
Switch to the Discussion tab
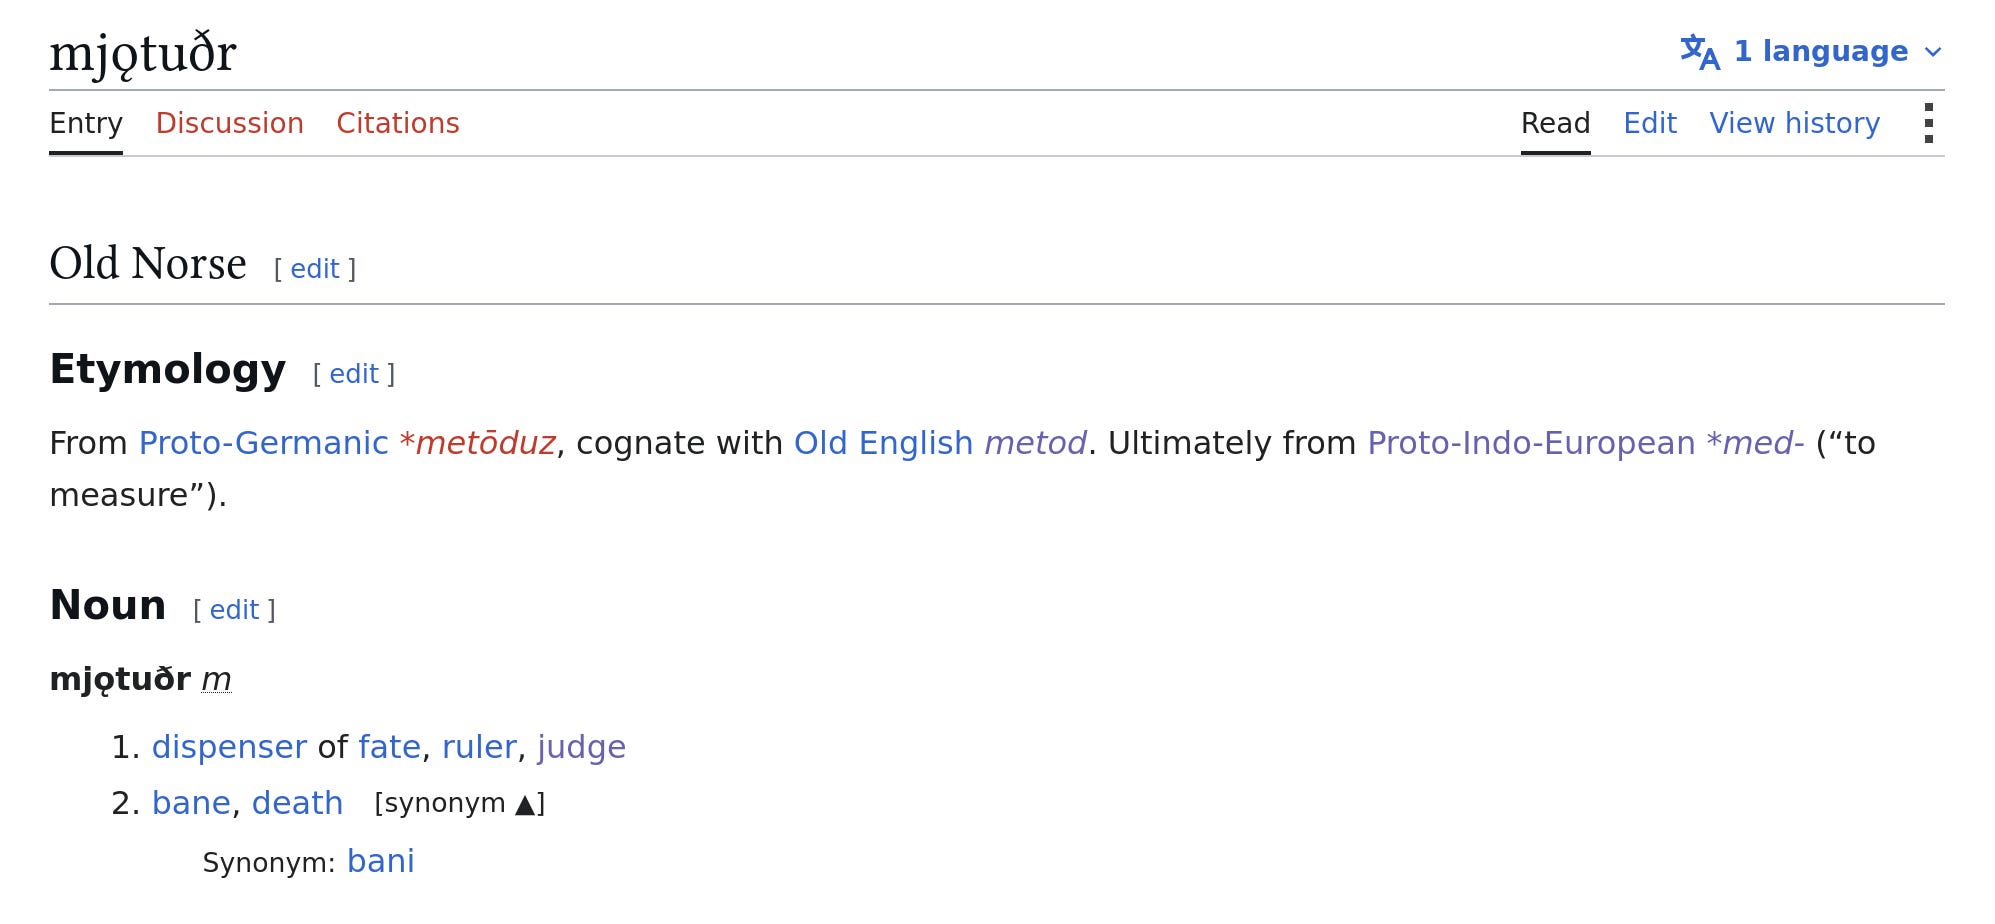(229, 123)
